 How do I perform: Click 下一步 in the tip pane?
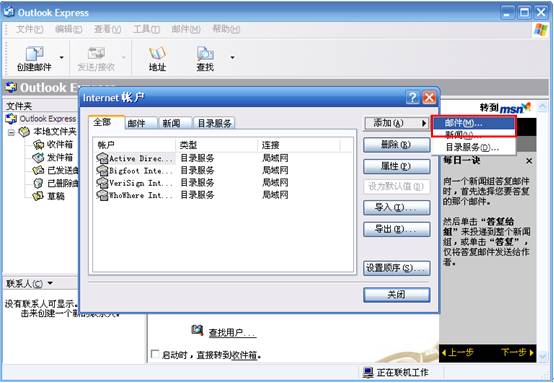(517, 352)
